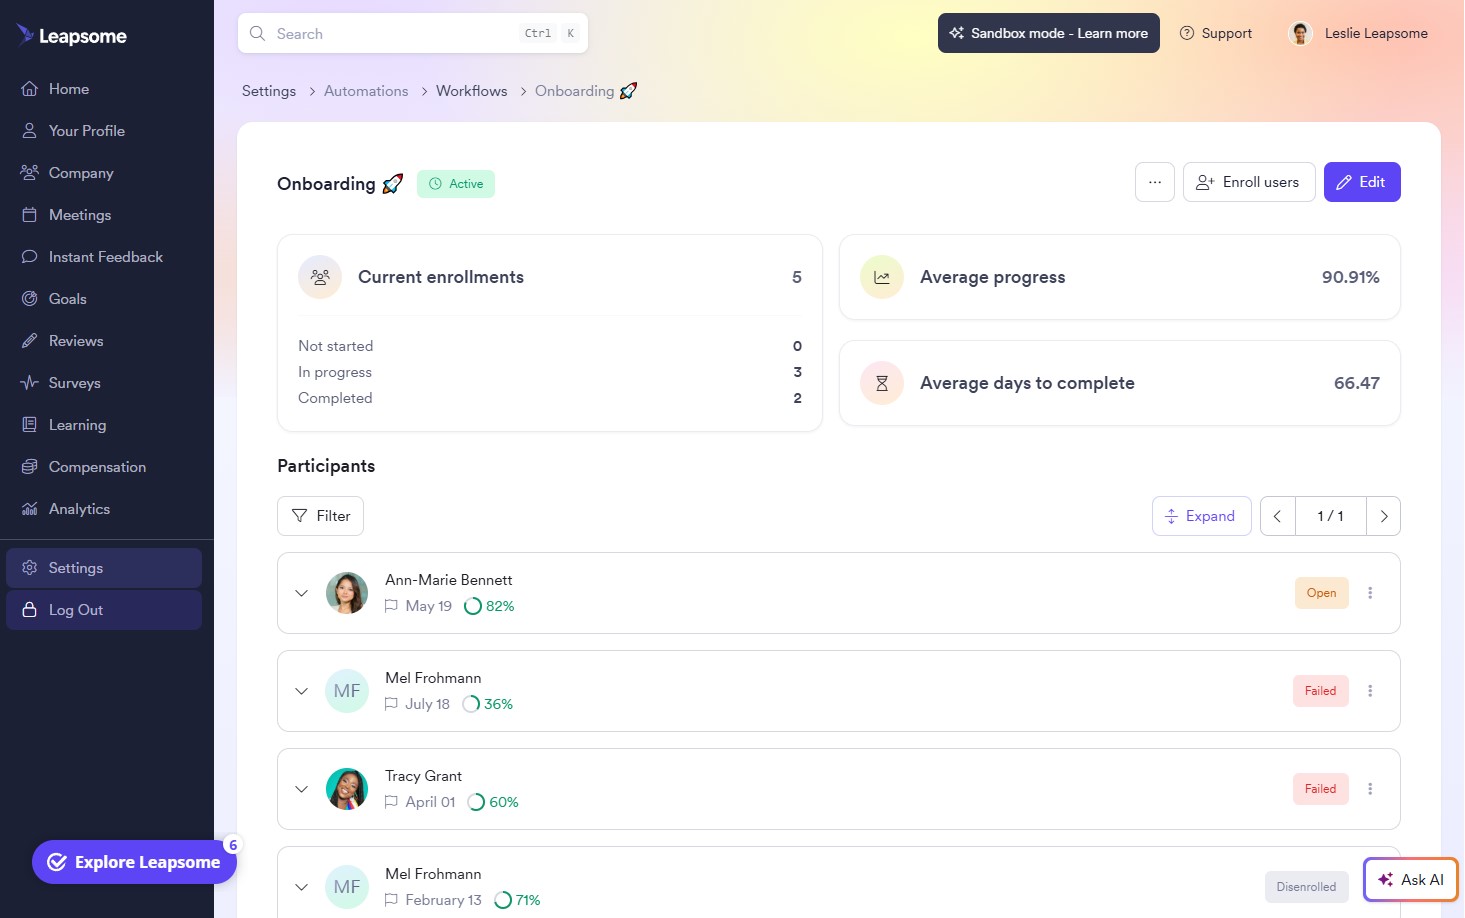Image resolution: width=1465 pixels, height=918 pixels.
Task: Click the Expand button above participants list
Action: click(1201, 515)
